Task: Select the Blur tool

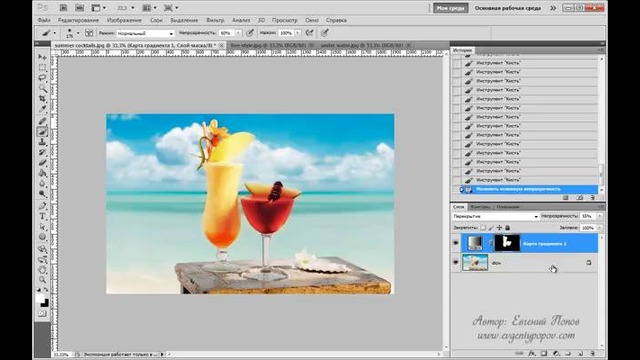Action: tap(42, 184)
